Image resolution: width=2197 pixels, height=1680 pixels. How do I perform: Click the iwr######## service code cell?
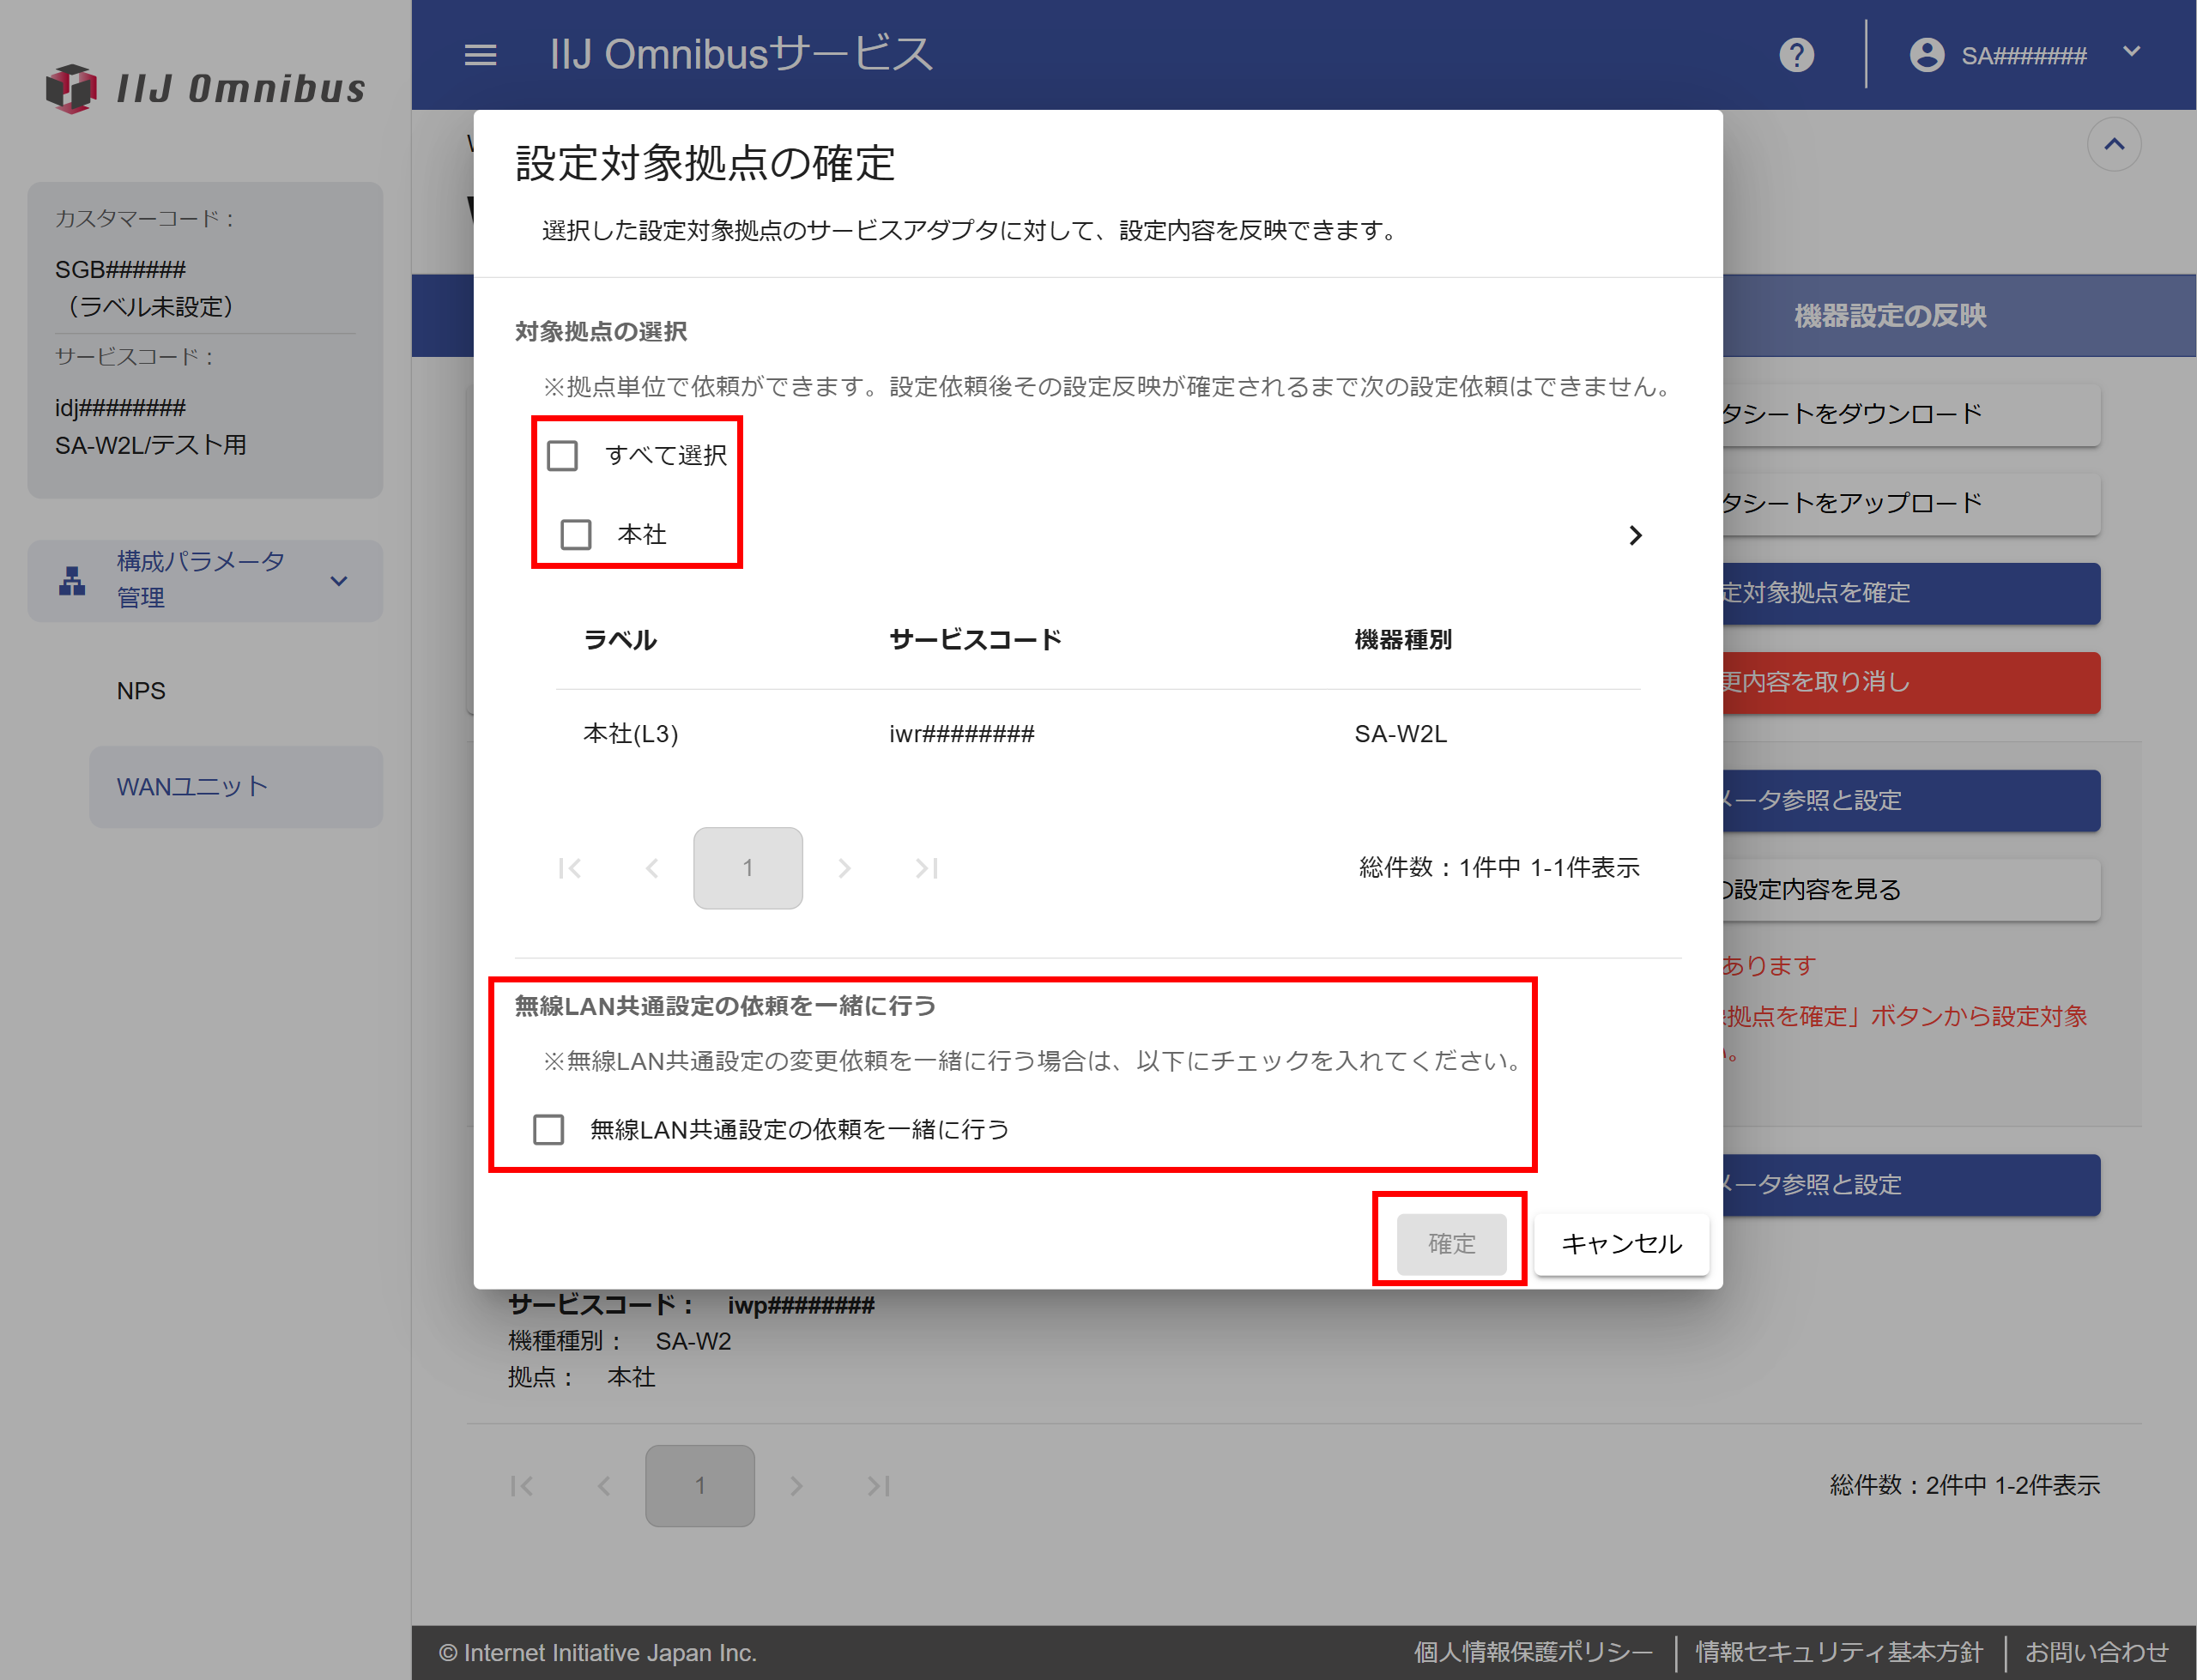click(962, 734)
